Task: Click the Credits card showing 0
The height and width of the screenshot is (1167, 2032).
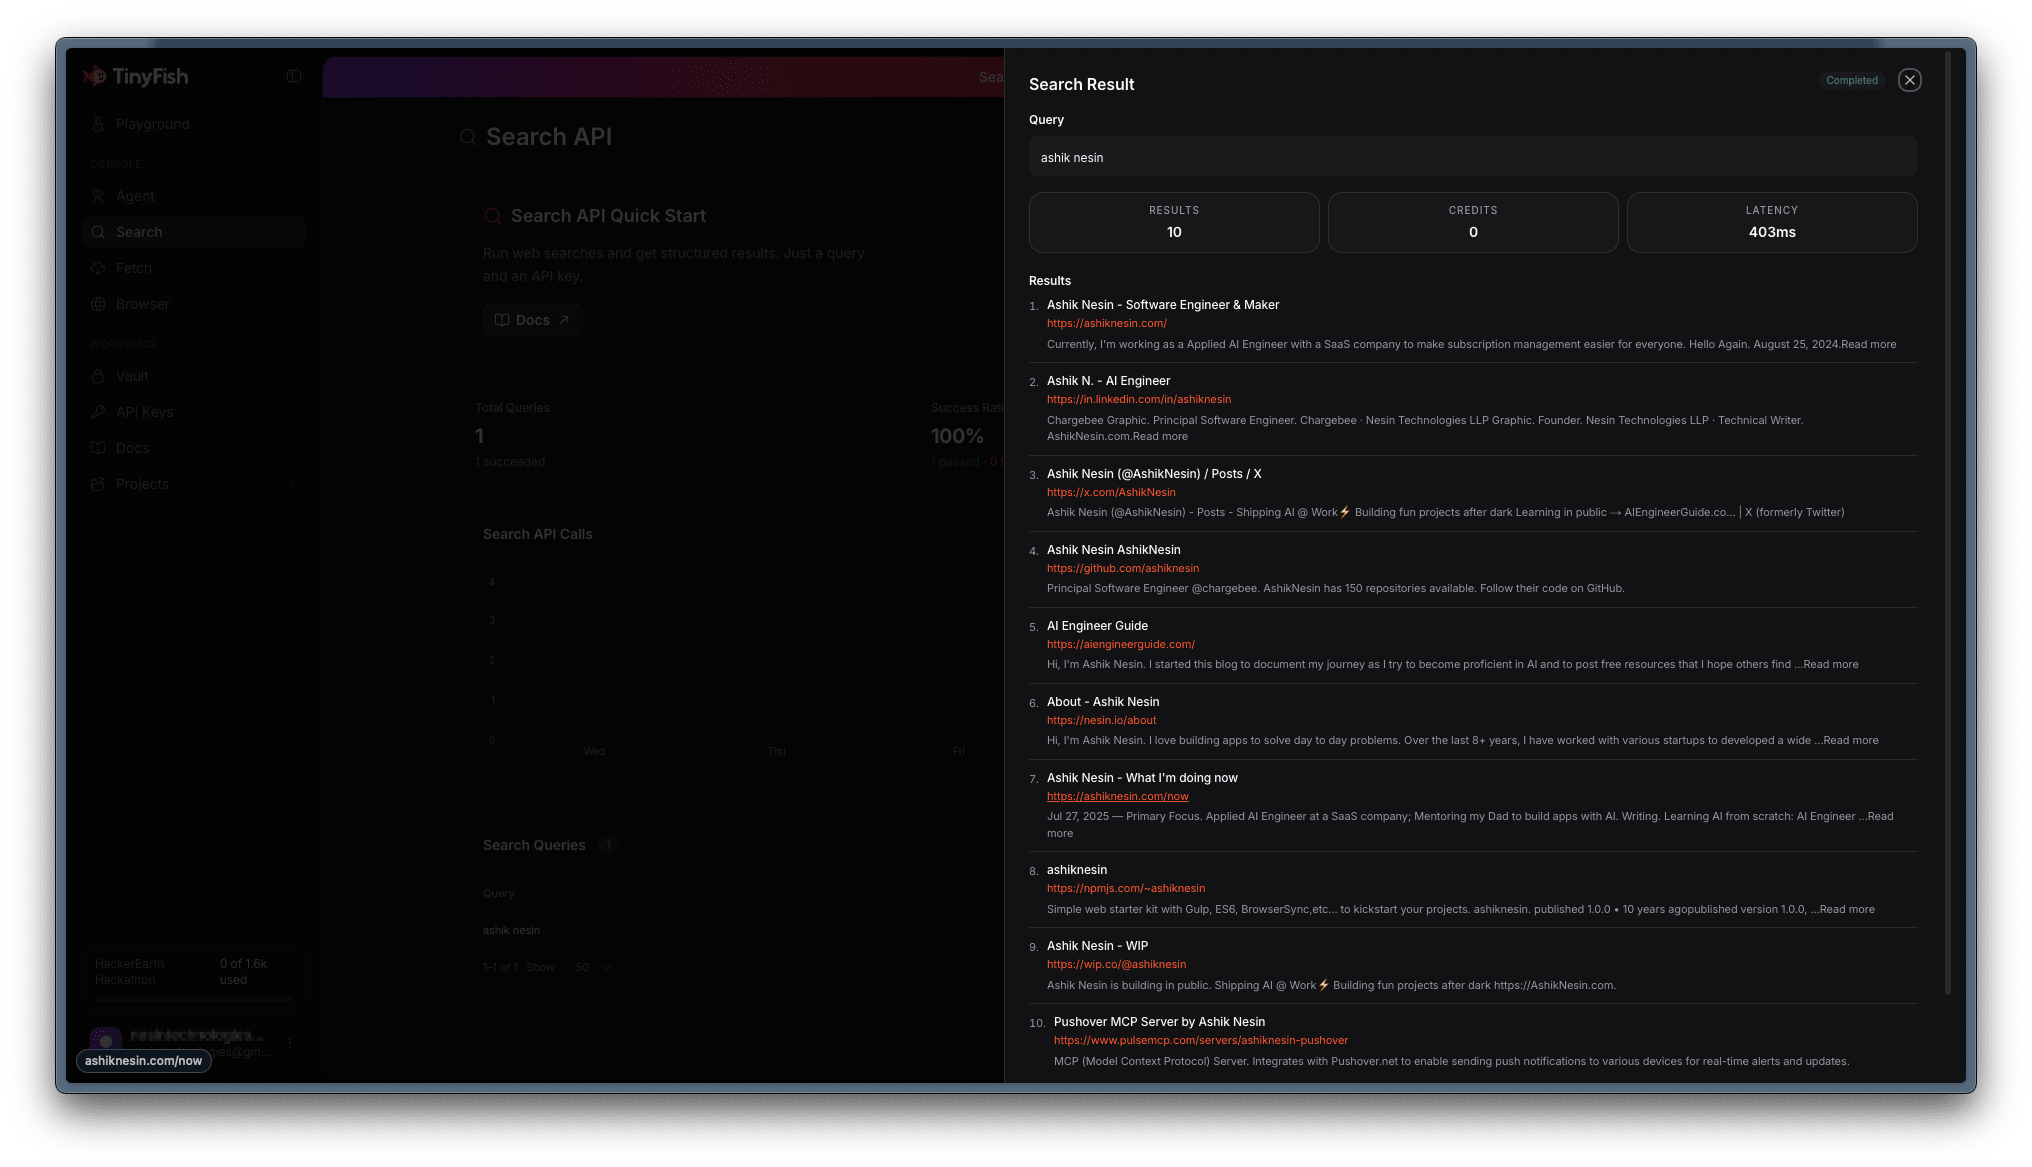Action: [x=1473, y=222]
